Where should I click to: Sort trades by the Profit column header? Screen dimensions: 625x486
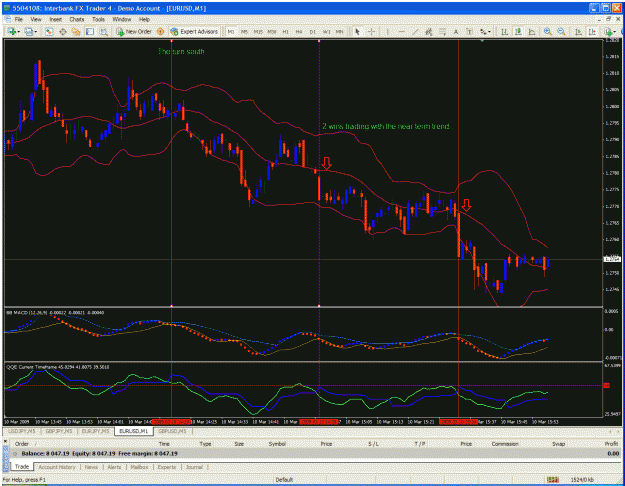(611, 444)
